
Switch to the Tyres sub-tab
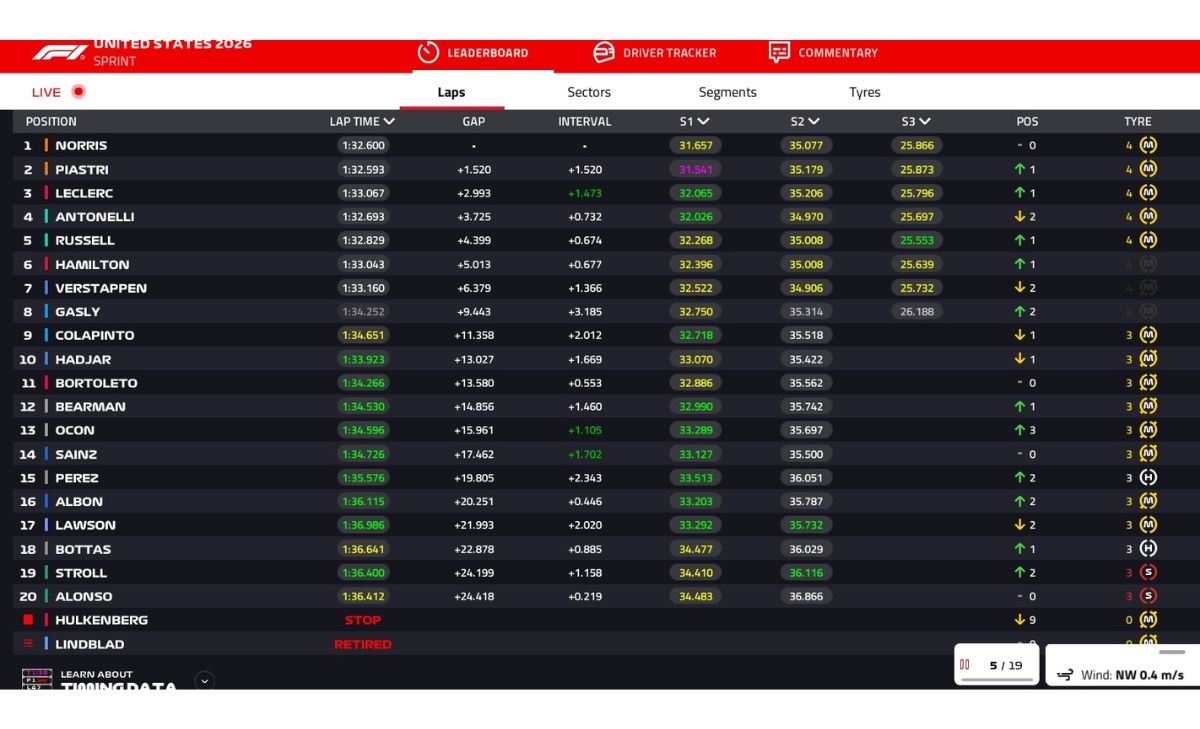pos(865,92)
